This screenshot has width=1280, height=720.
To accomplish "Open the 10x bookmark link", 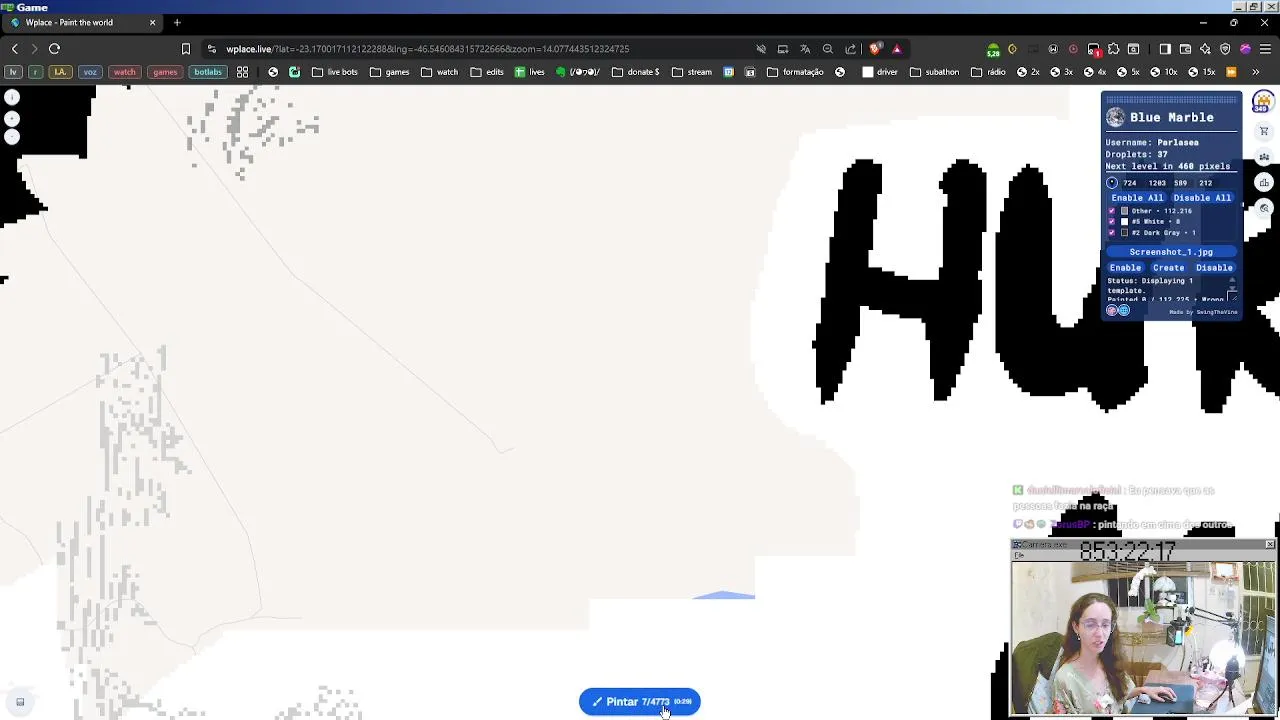I will click(1163, 72).
